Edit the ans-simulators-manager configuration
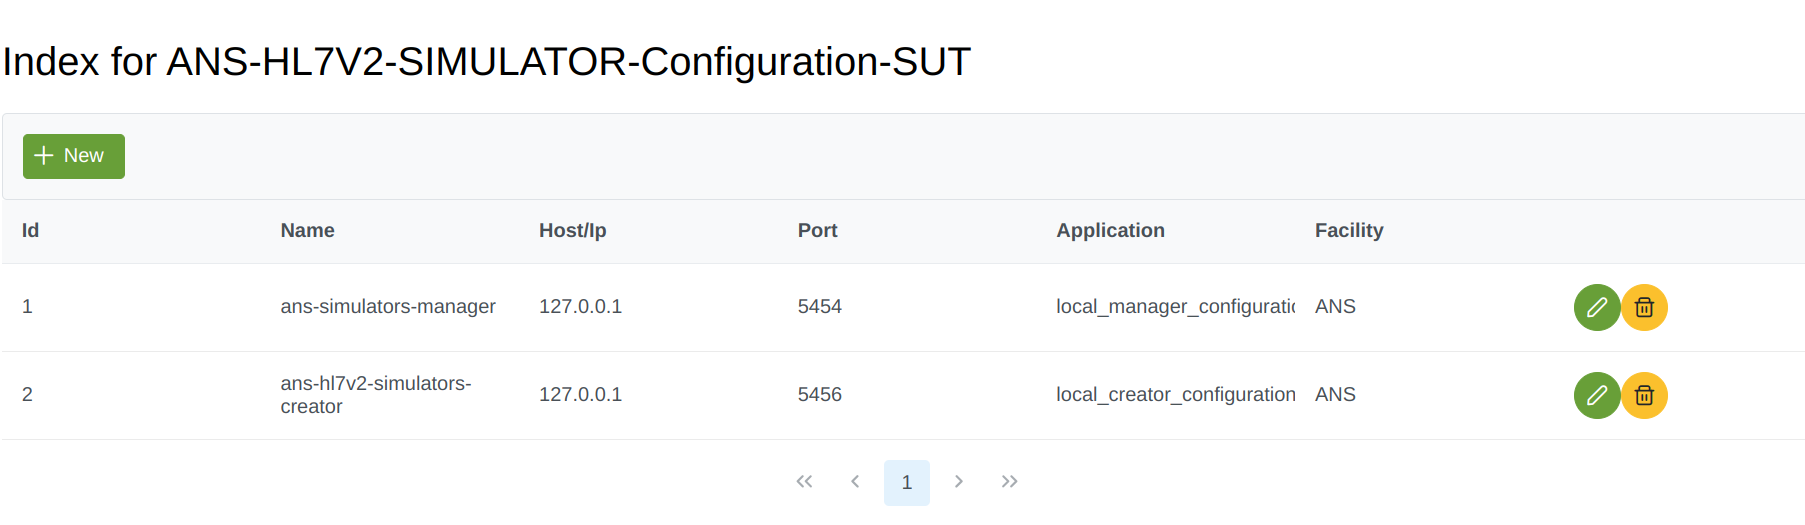Screen dimensions: 1805x525 (x=1596, y=307)
